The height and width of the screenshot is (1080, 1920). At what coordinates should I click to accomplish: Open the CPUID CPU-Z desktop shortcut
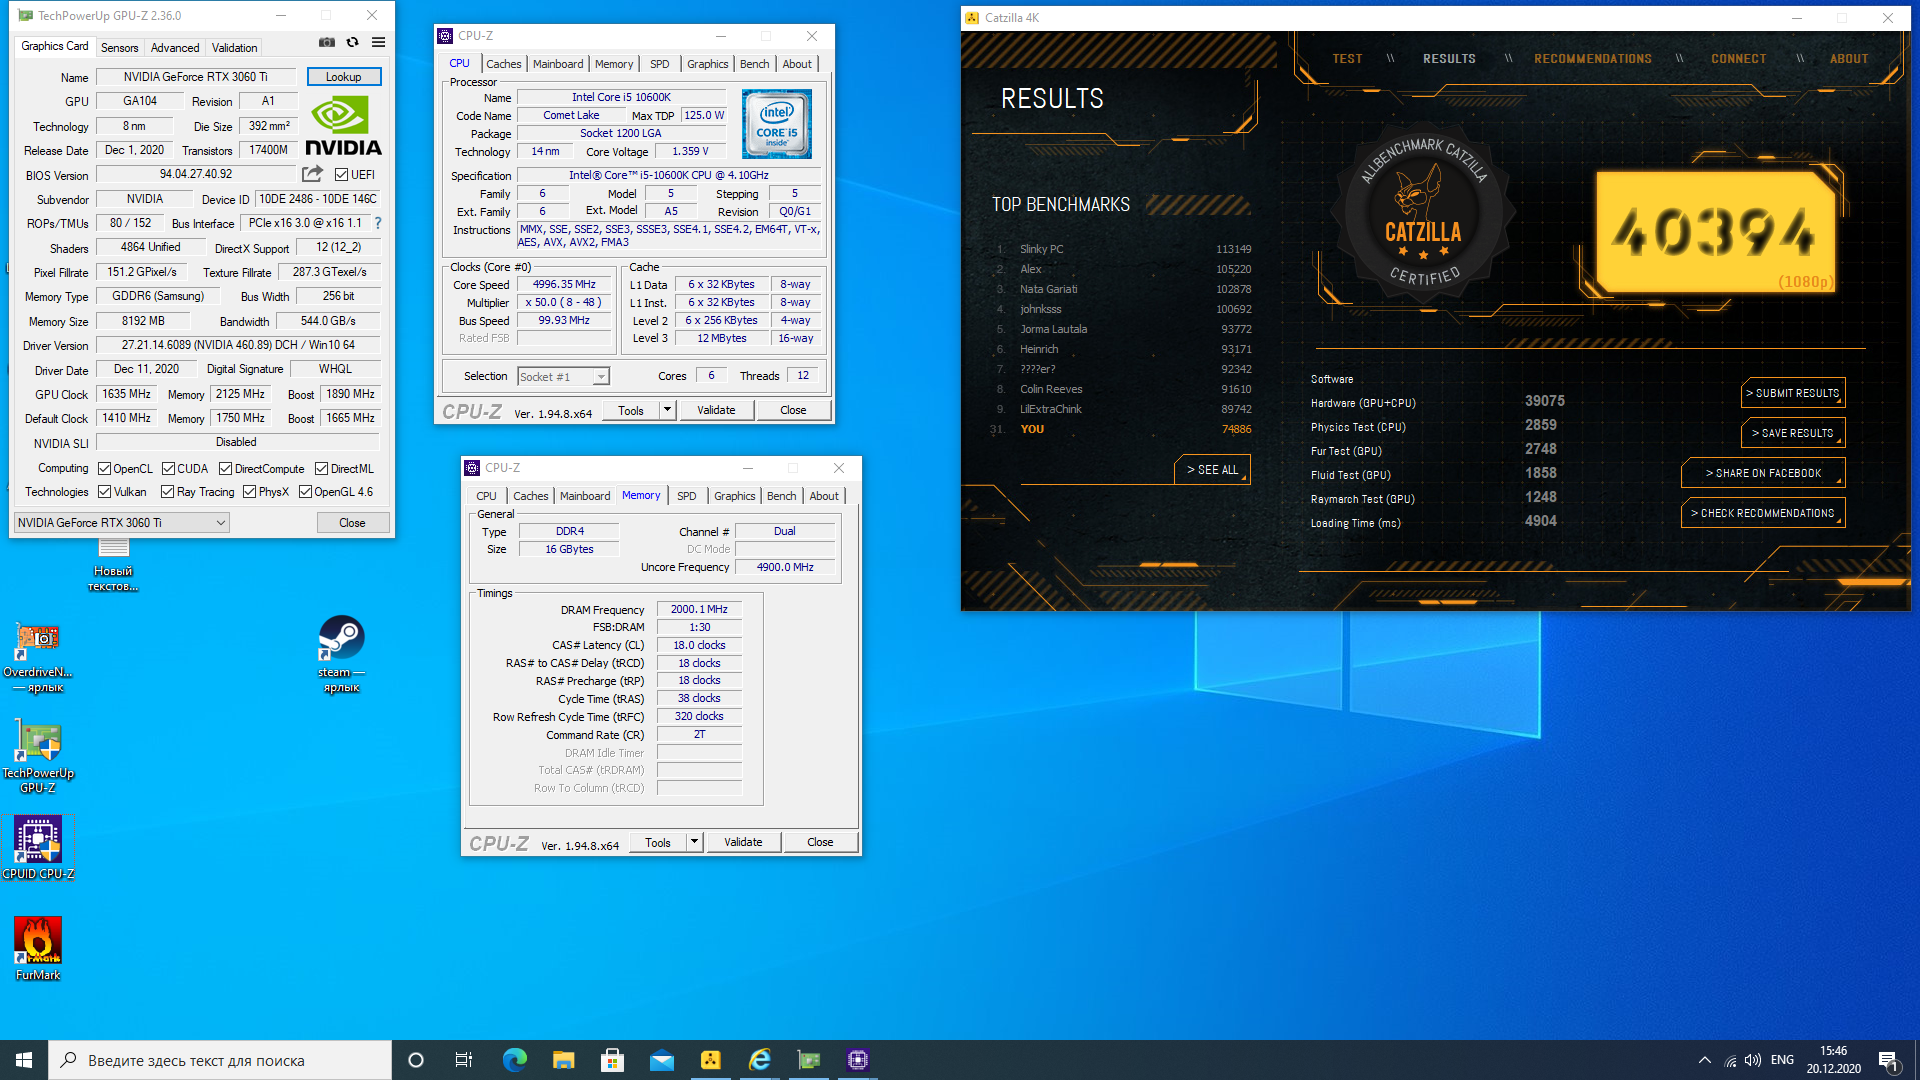click(38, 847)
